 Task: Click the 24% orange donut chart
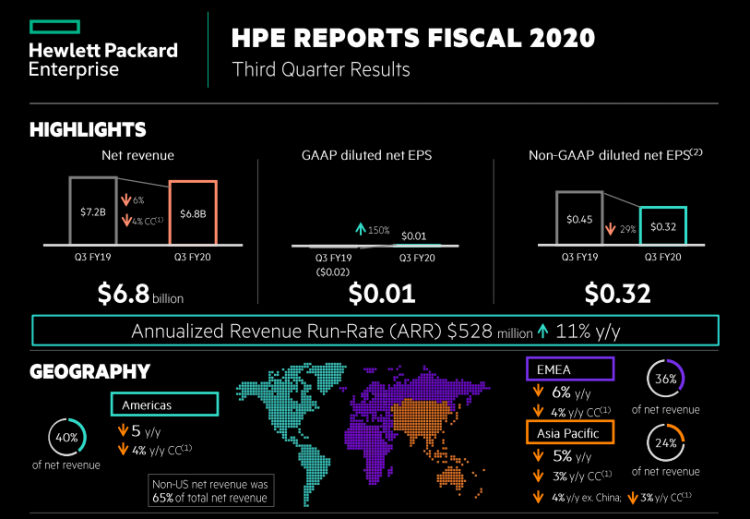tap(665, 443)
